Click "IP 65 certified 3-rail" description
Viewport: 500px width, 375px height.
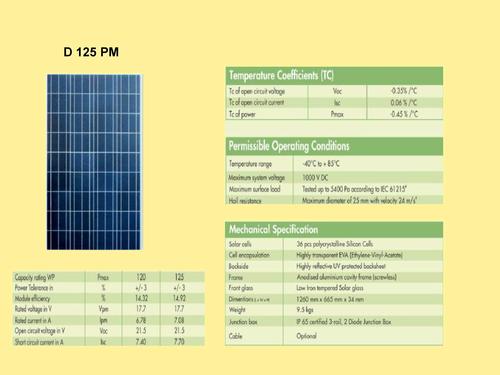(344, 322)
